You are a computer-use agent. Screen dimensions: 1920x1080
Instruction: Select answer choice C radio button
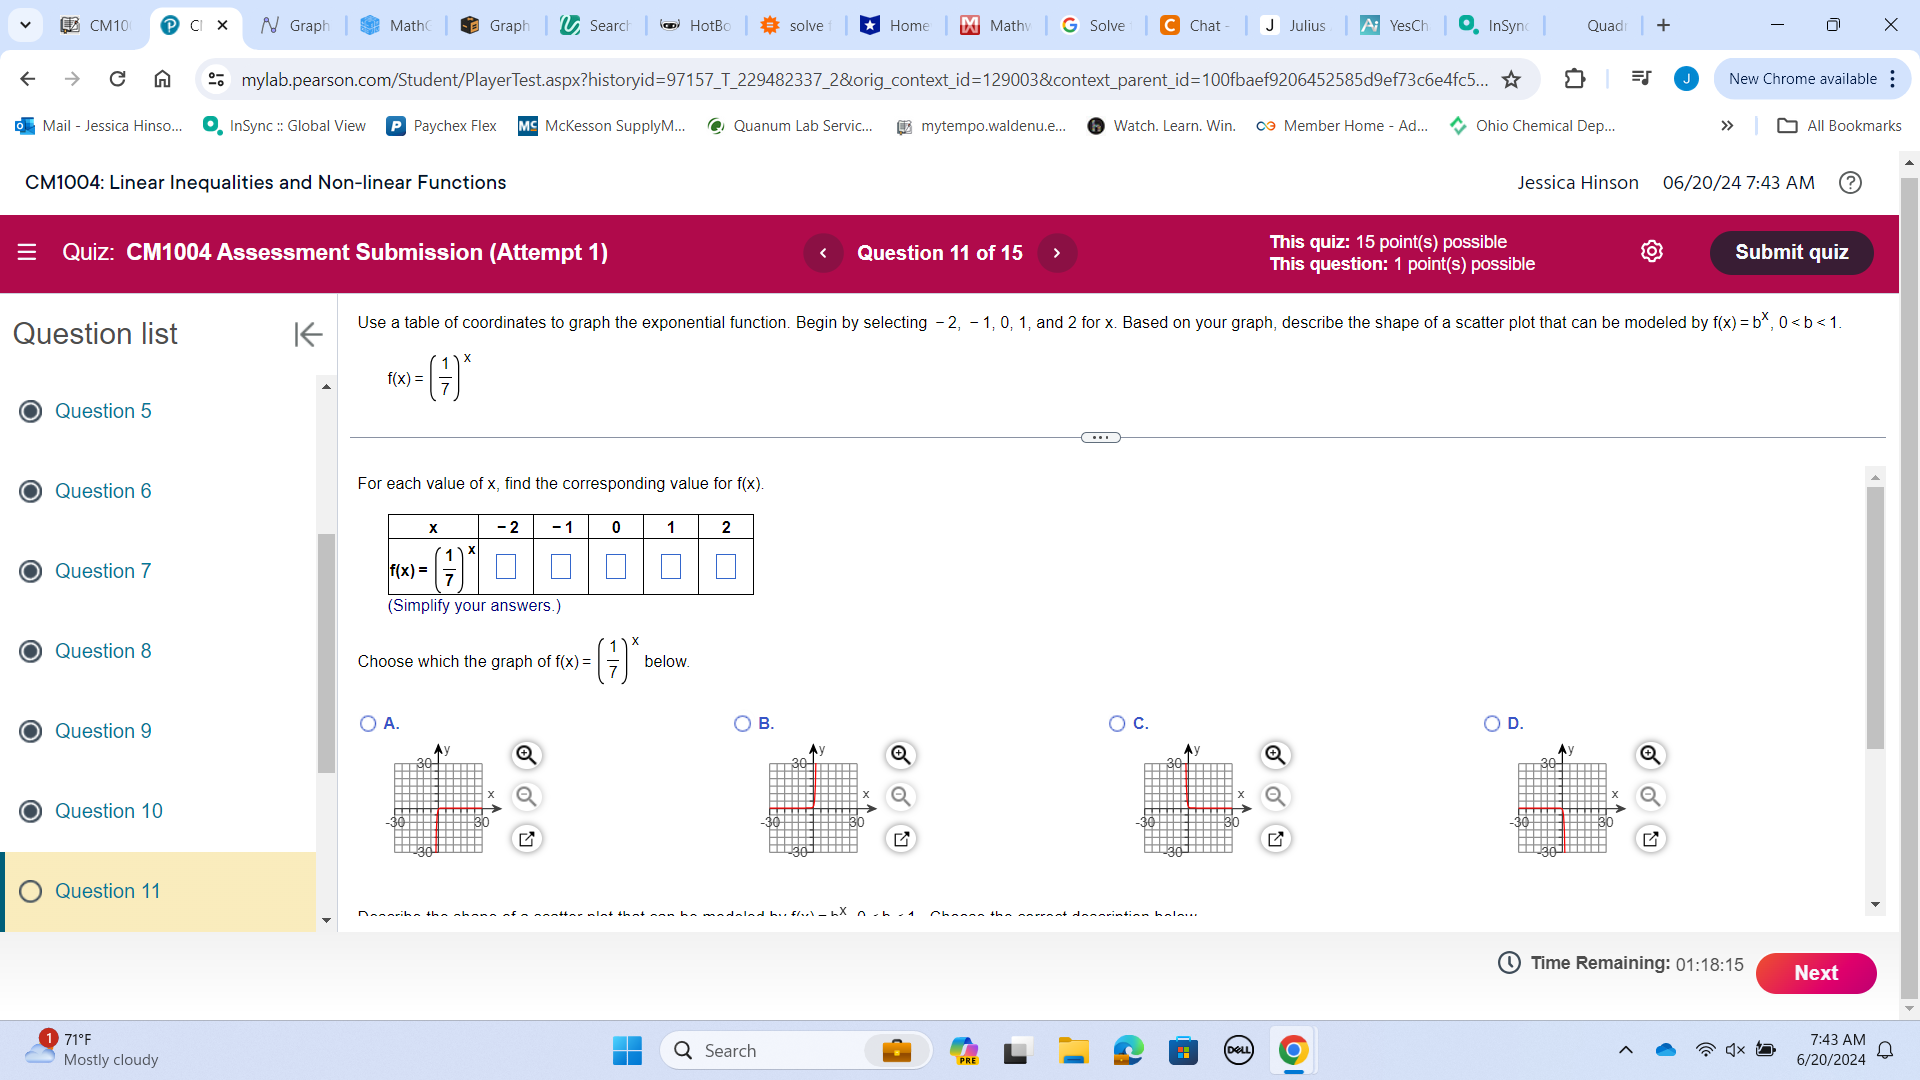pyautogui.click(x=1118, y=723)
